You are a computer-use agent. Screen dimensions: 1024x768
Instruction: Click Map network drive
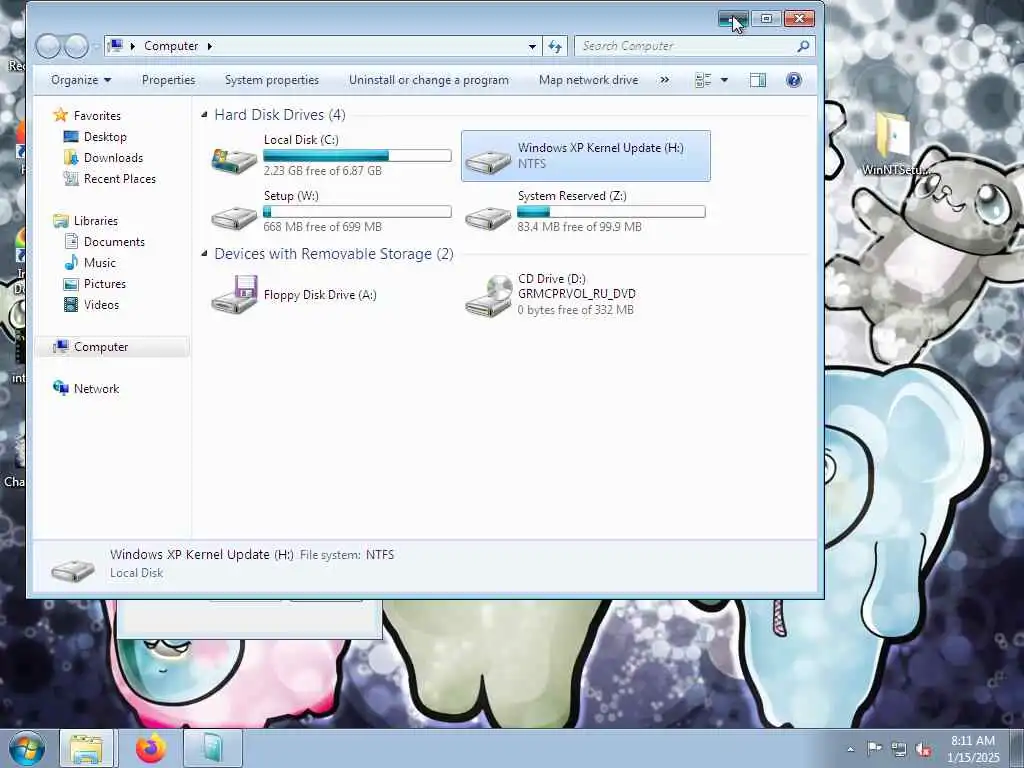coord(588,80)
